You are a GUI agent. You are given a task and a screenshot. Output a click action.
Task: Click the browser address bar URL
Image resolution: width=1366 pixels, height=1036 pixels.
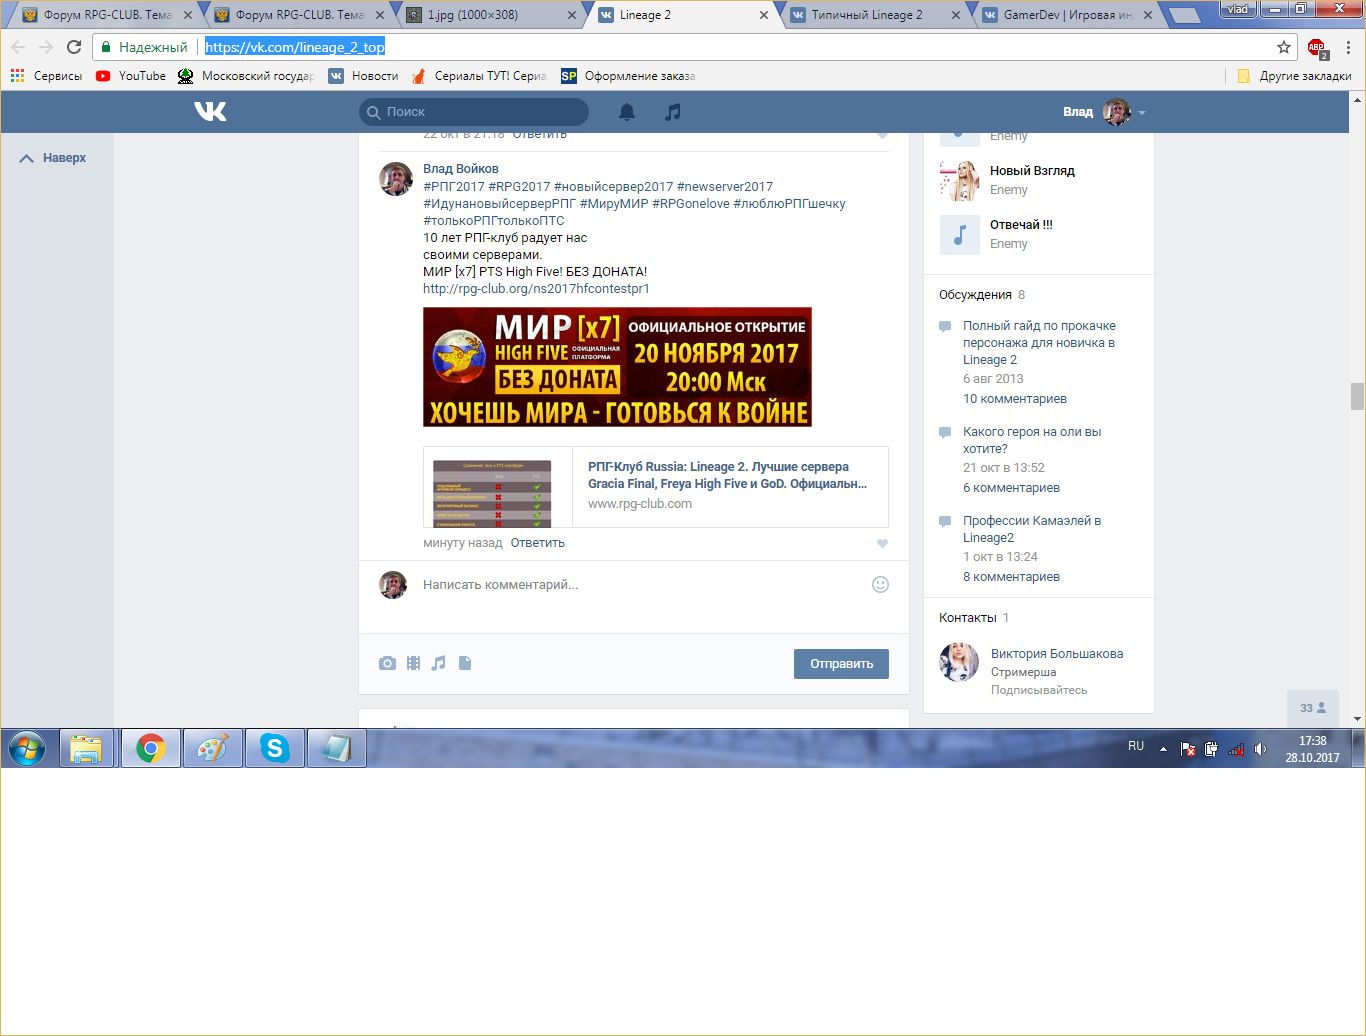coord(295,47)
